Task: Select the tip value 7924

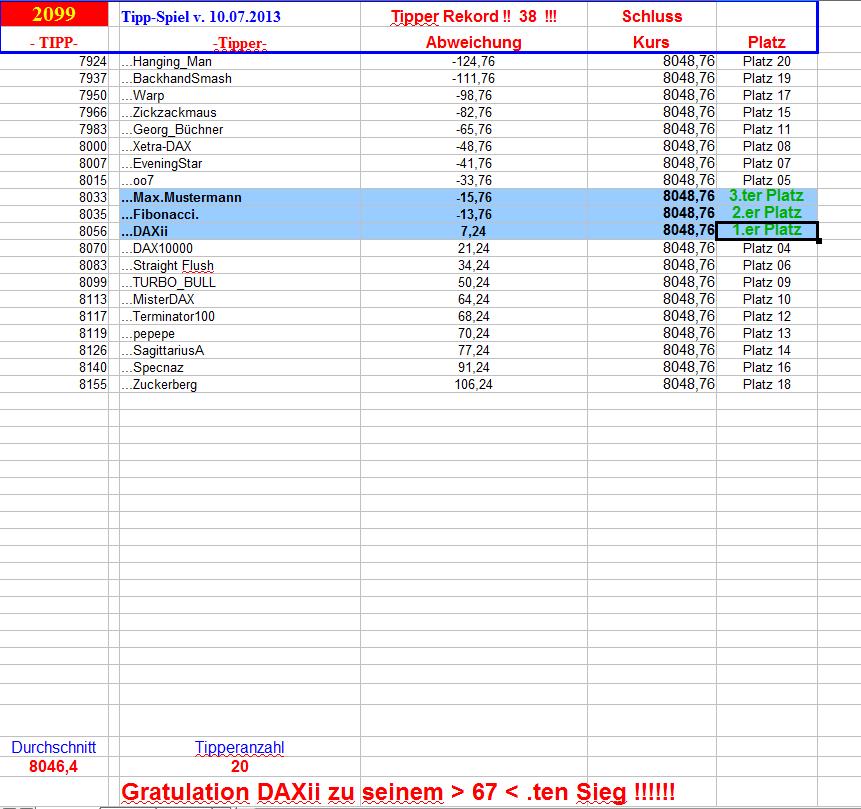Action: tap(92, 62)
